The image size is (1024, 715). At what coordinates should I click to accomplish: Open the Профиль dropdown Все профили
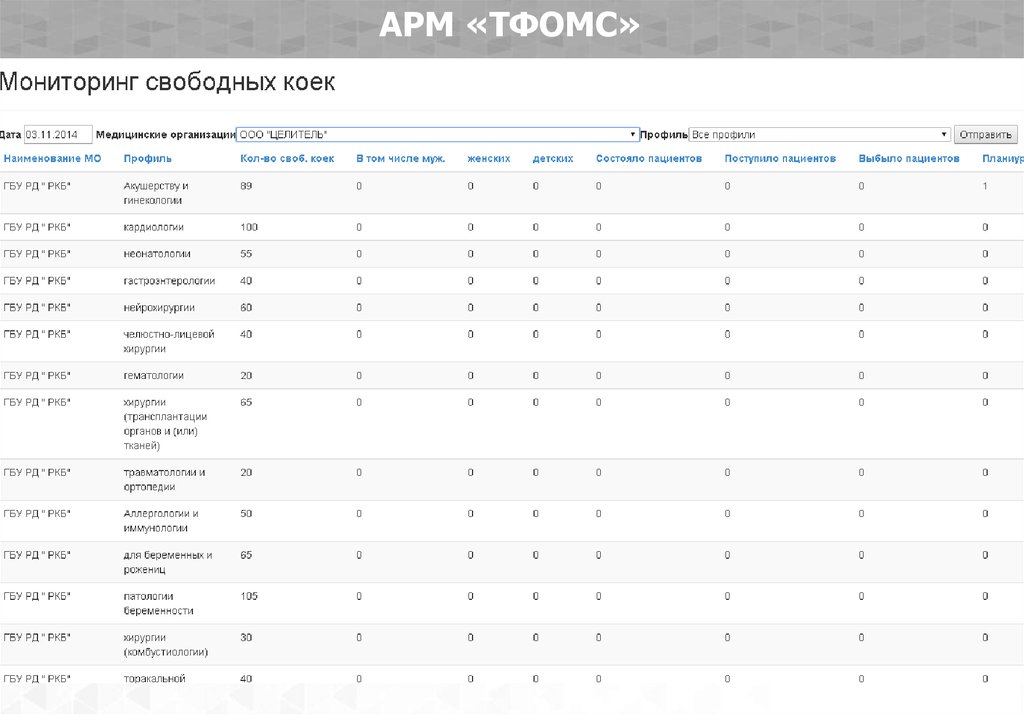coord(820,135)
